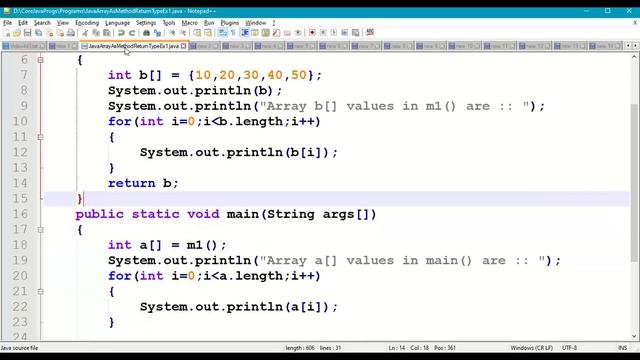The image size is (640, 360).
Task: Create a new file with the New toolbar icon
Action: pos(7,33)
